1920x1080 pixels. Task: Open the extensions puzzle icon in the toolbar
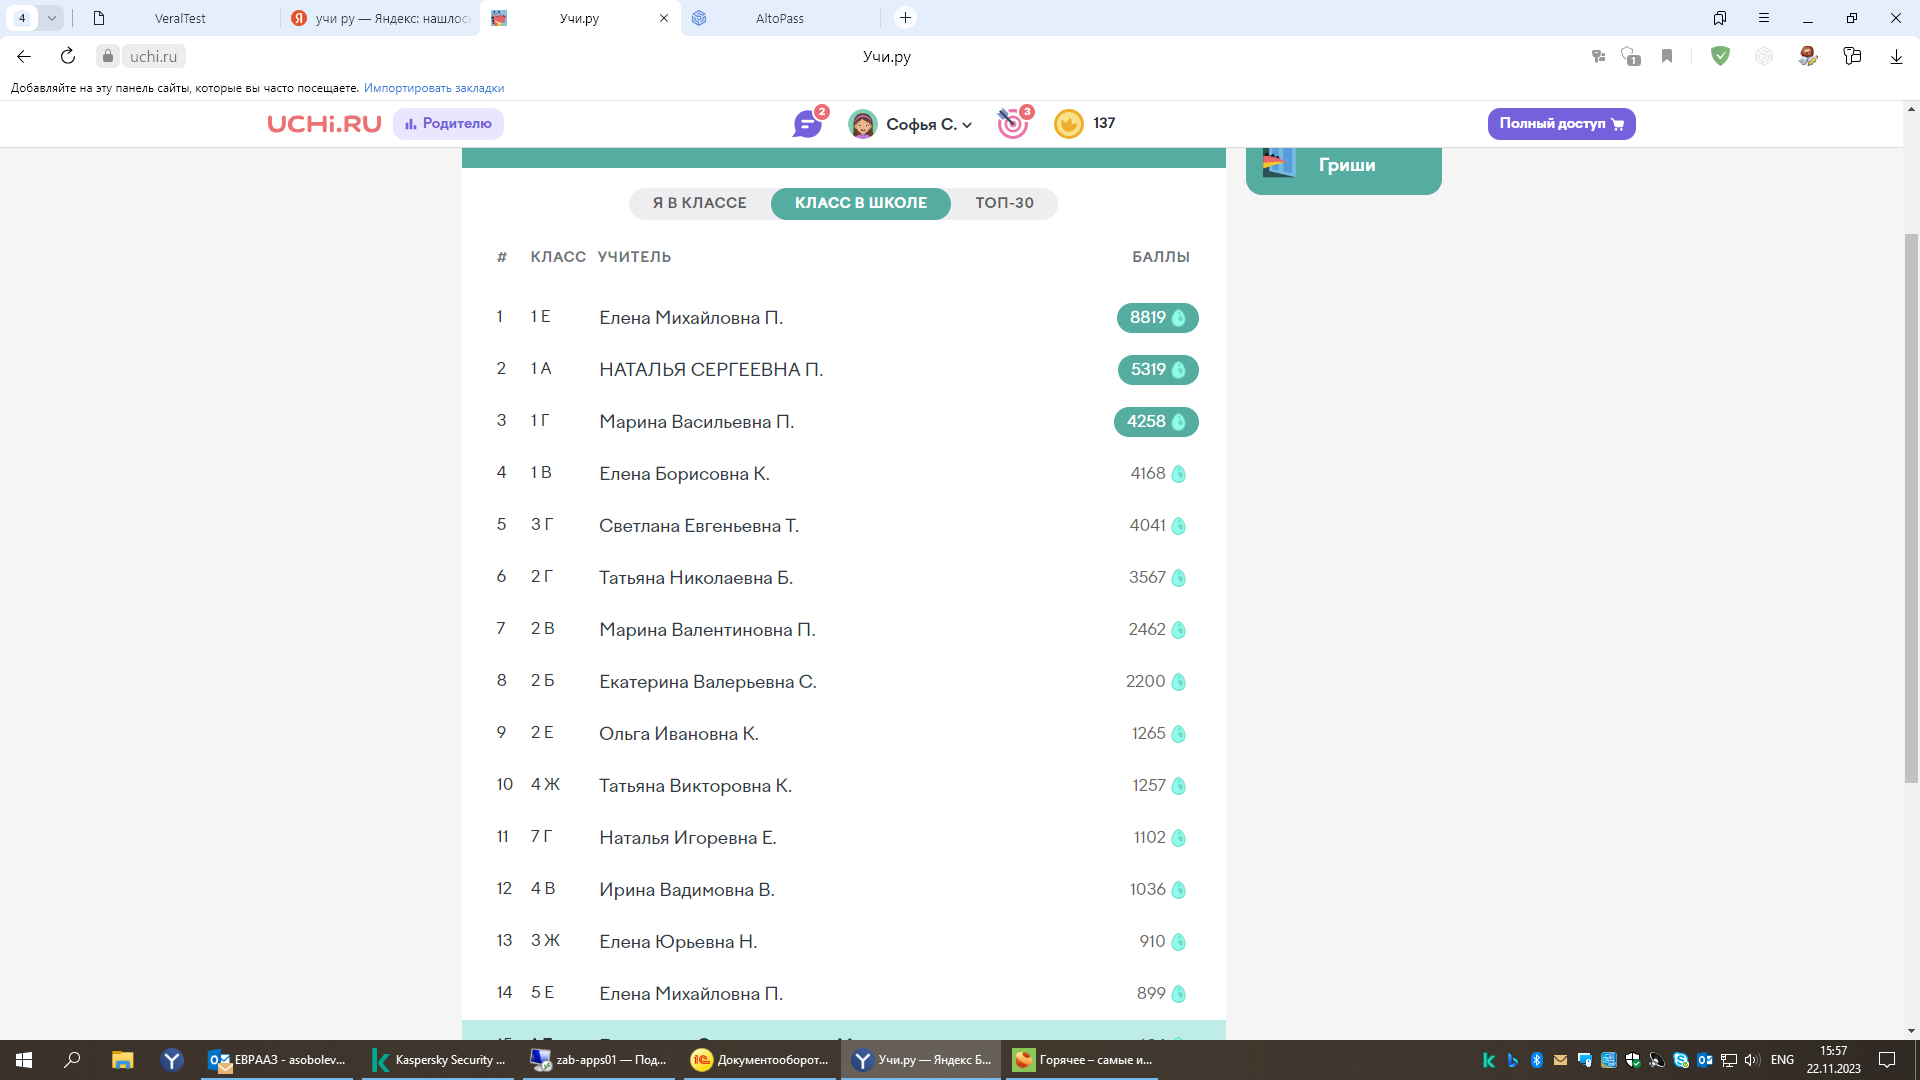click(x=1852, y=56)
